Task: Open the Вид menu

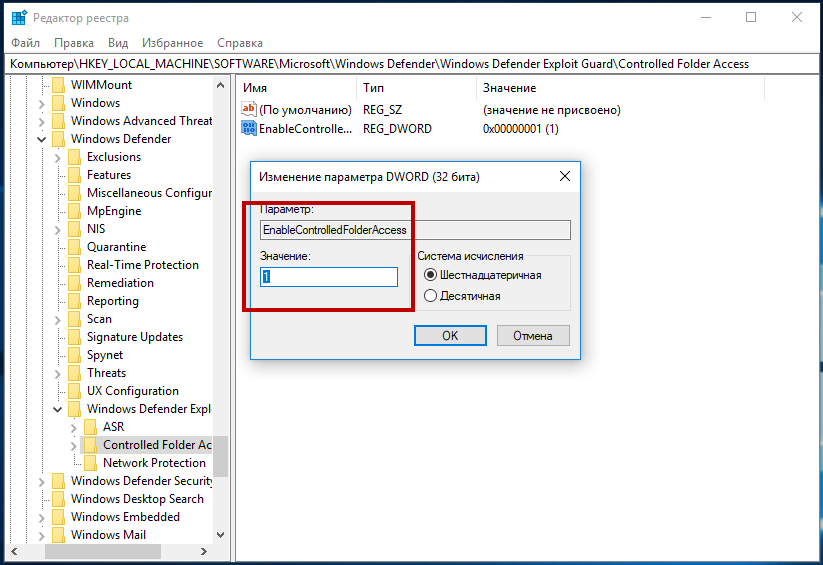Action: tap(118, 43)
